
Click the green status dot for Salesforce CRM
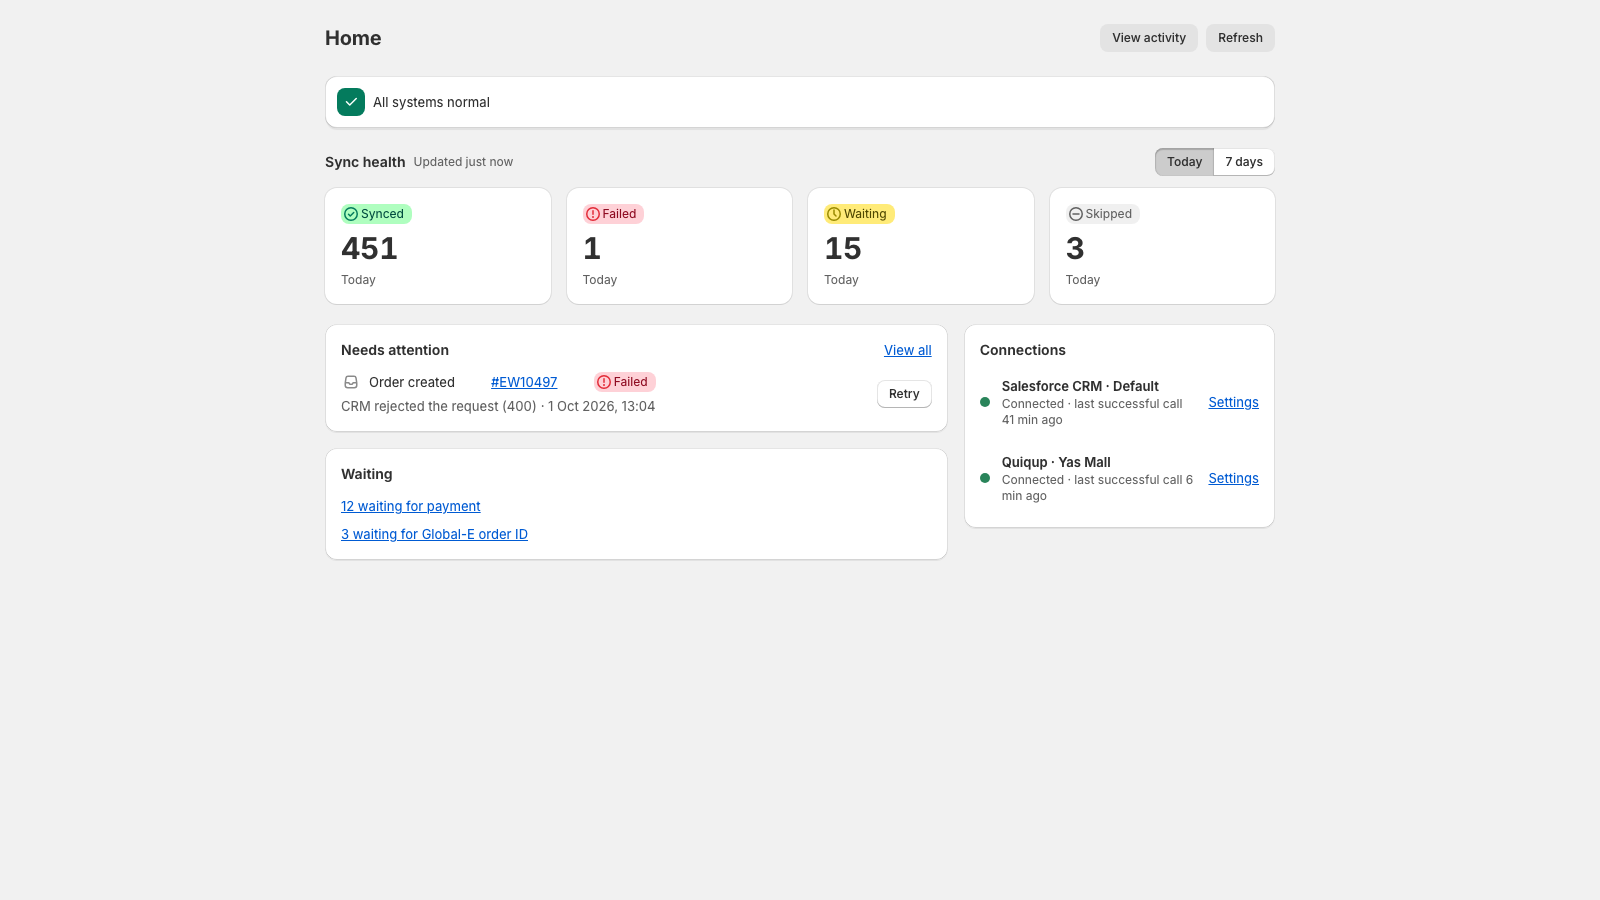pyautogui.click(x=985, y=402)
